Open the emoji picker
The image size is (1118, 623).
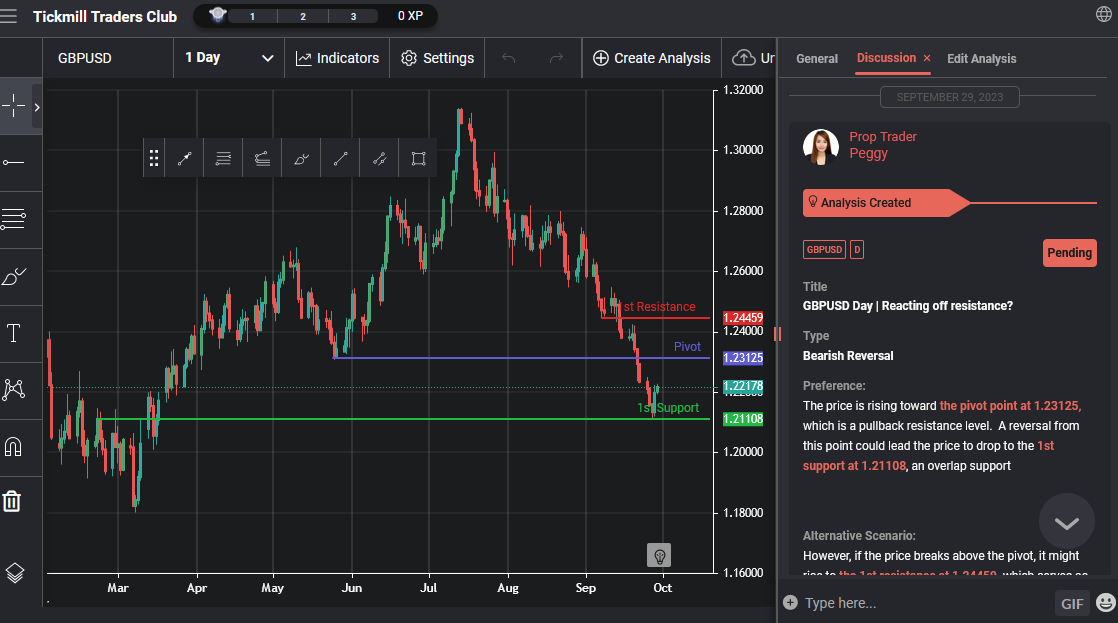tap(1106, 603)
